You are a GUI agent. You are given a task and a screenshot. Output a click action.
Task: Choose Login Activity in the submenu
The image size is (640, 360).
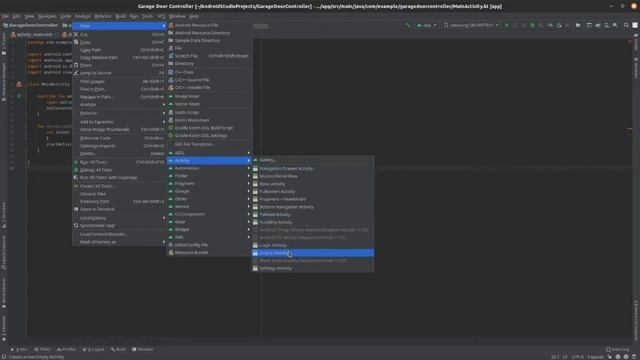(313, 245)
